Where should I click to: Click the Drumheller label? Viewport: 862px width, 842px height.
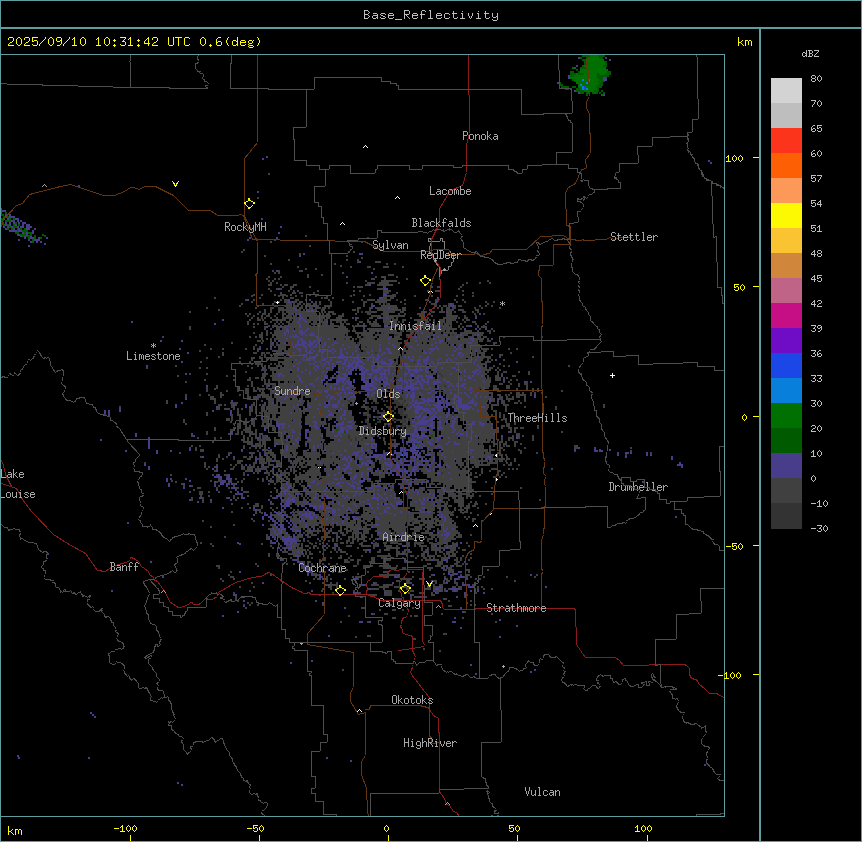638,487
